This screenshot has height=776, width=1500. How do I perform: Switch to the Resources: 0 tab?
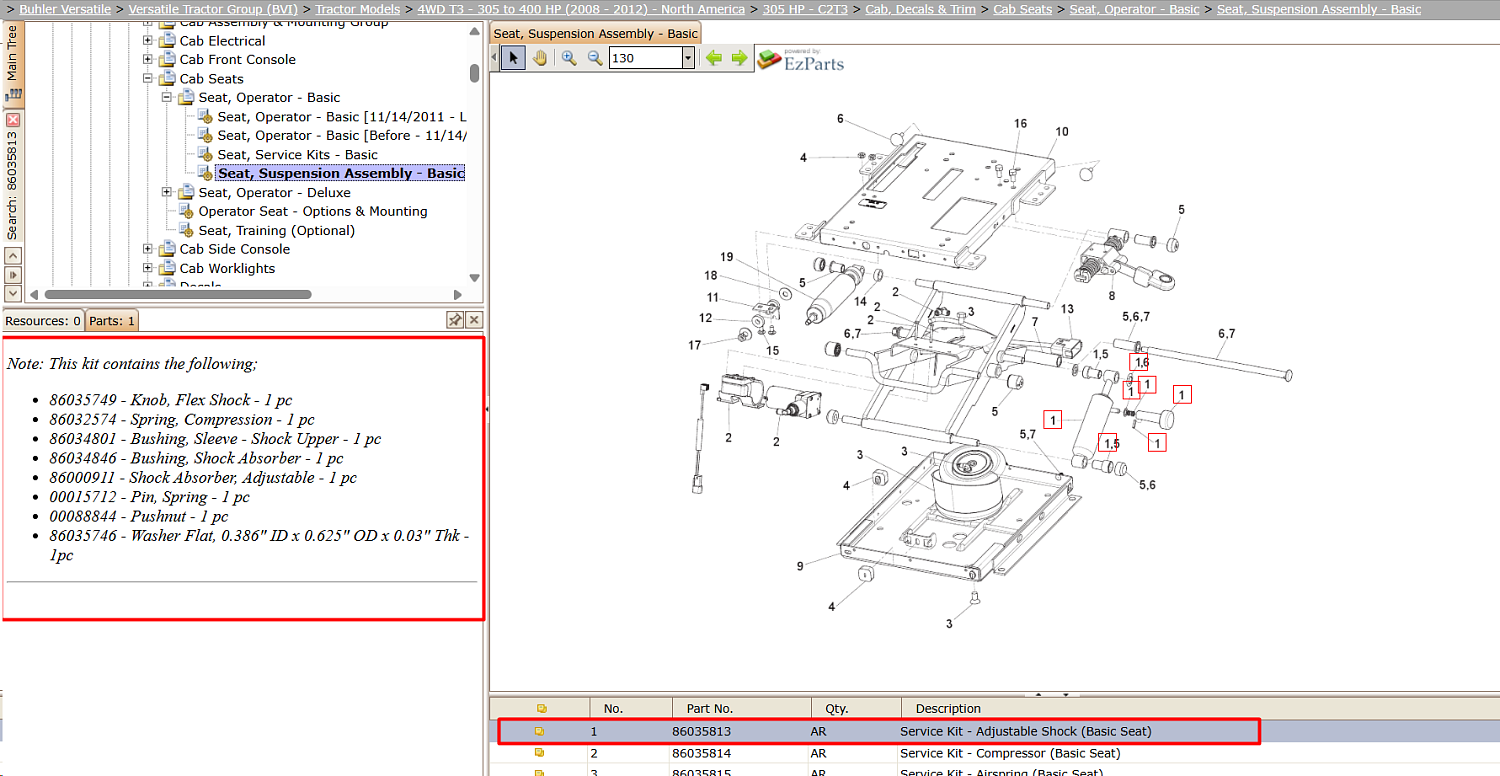[x=43, y=321]
